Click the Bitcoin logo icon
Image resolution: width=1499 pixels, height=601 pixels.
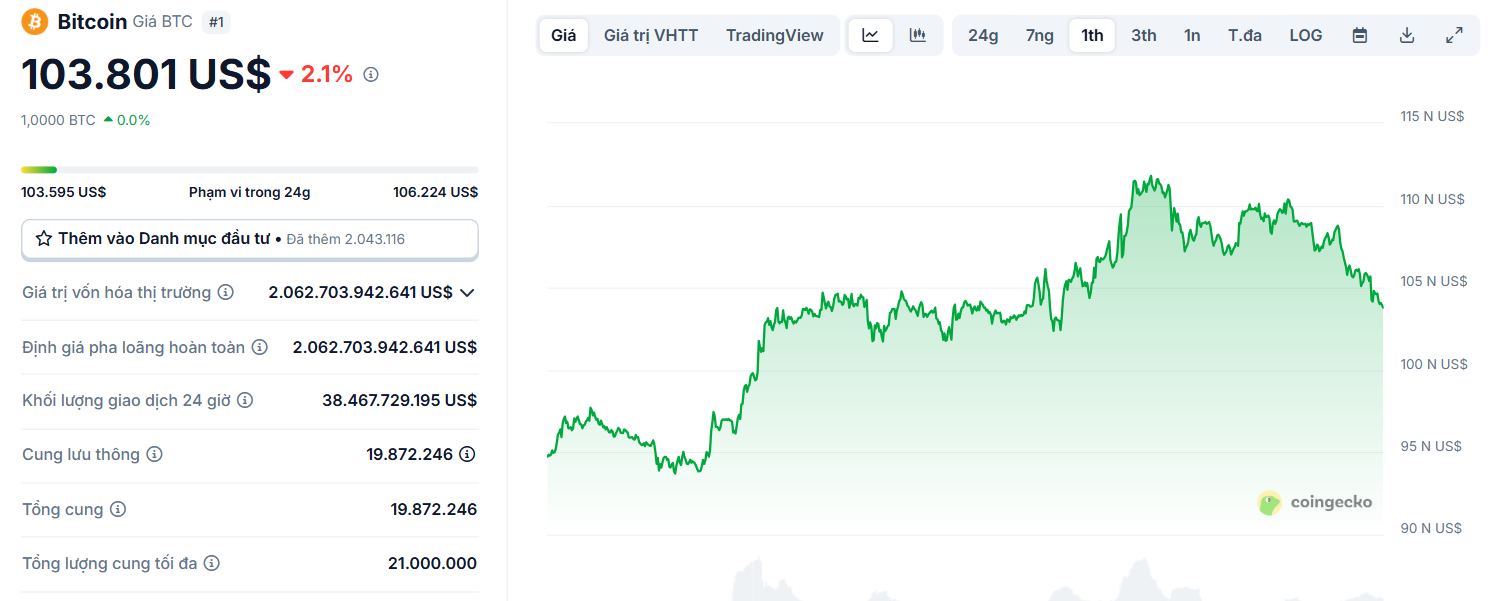(x=35, y=22)
